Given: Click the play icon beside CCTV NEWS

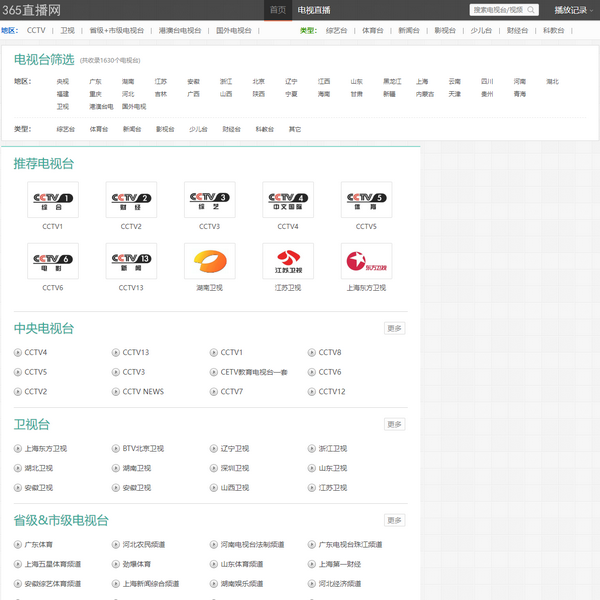Looking at the screenshot, I should tap(116, 392).
